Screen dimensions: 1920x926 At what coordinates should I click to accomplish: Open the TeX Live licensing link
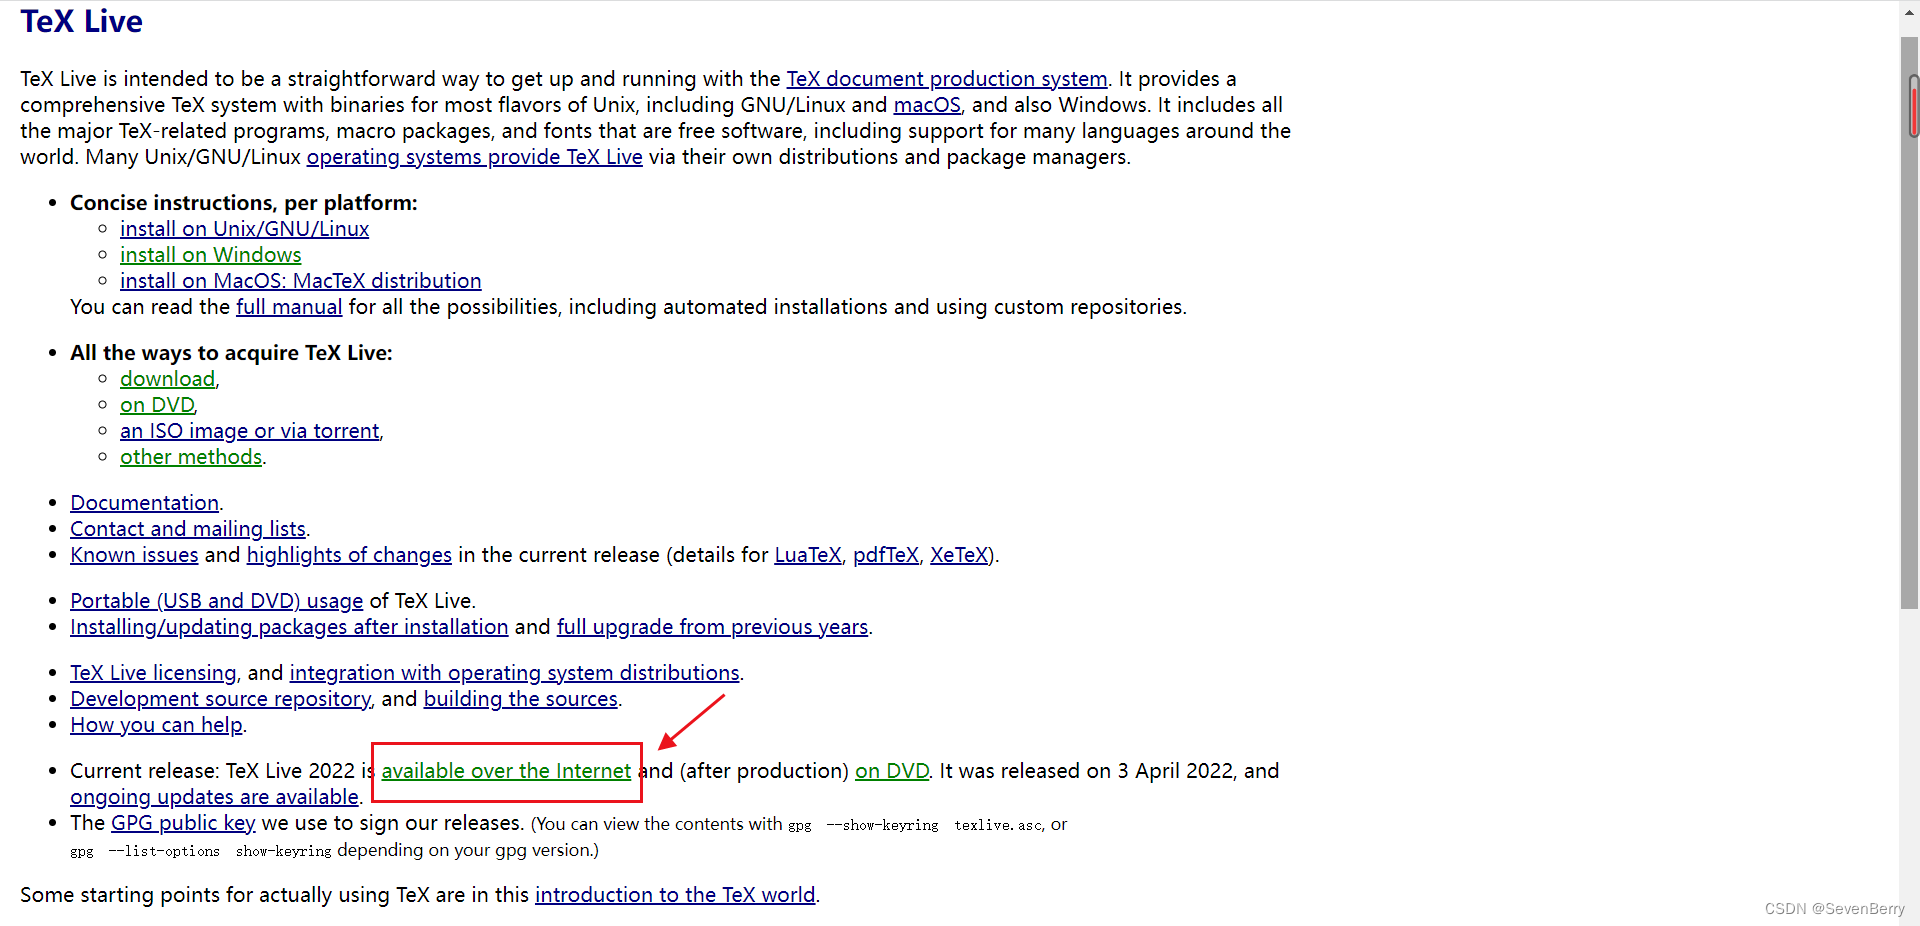[153, 673]
